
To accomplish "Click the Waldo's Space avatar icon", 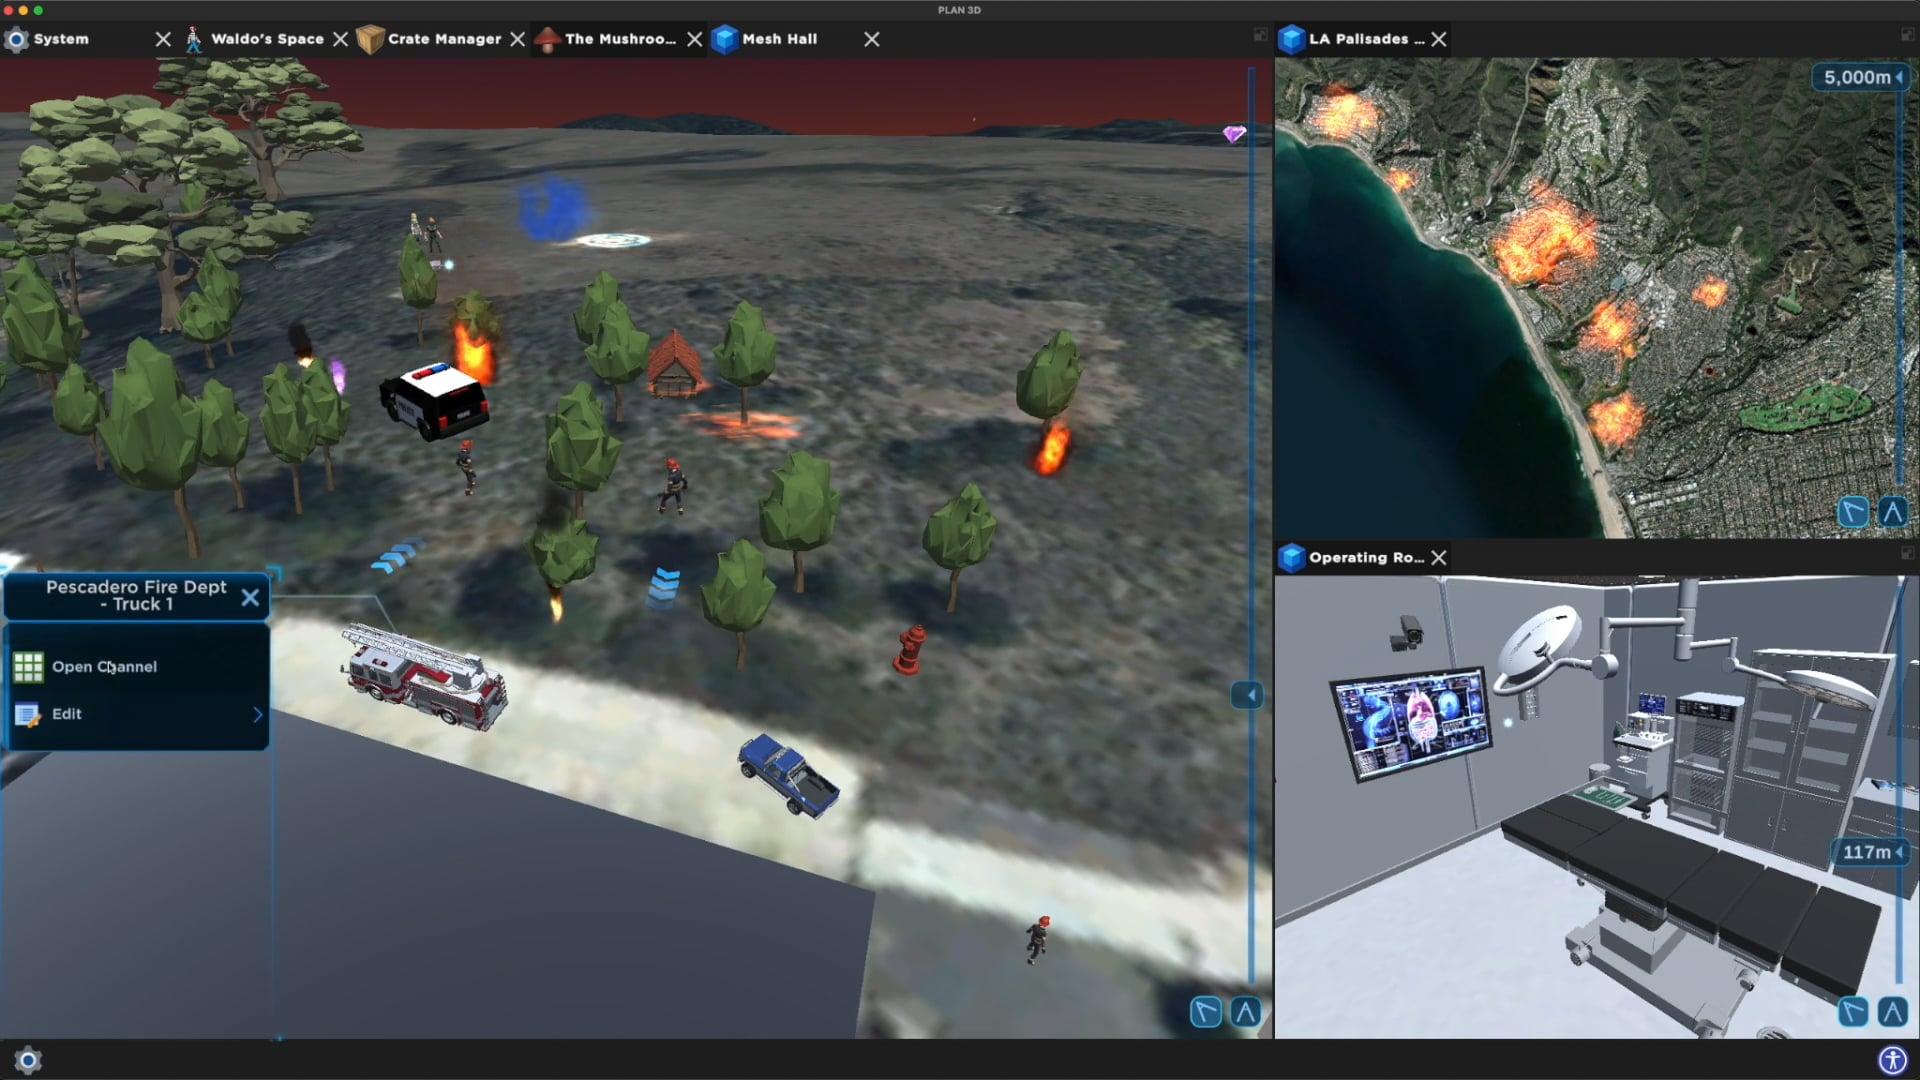I will (194, 39).
